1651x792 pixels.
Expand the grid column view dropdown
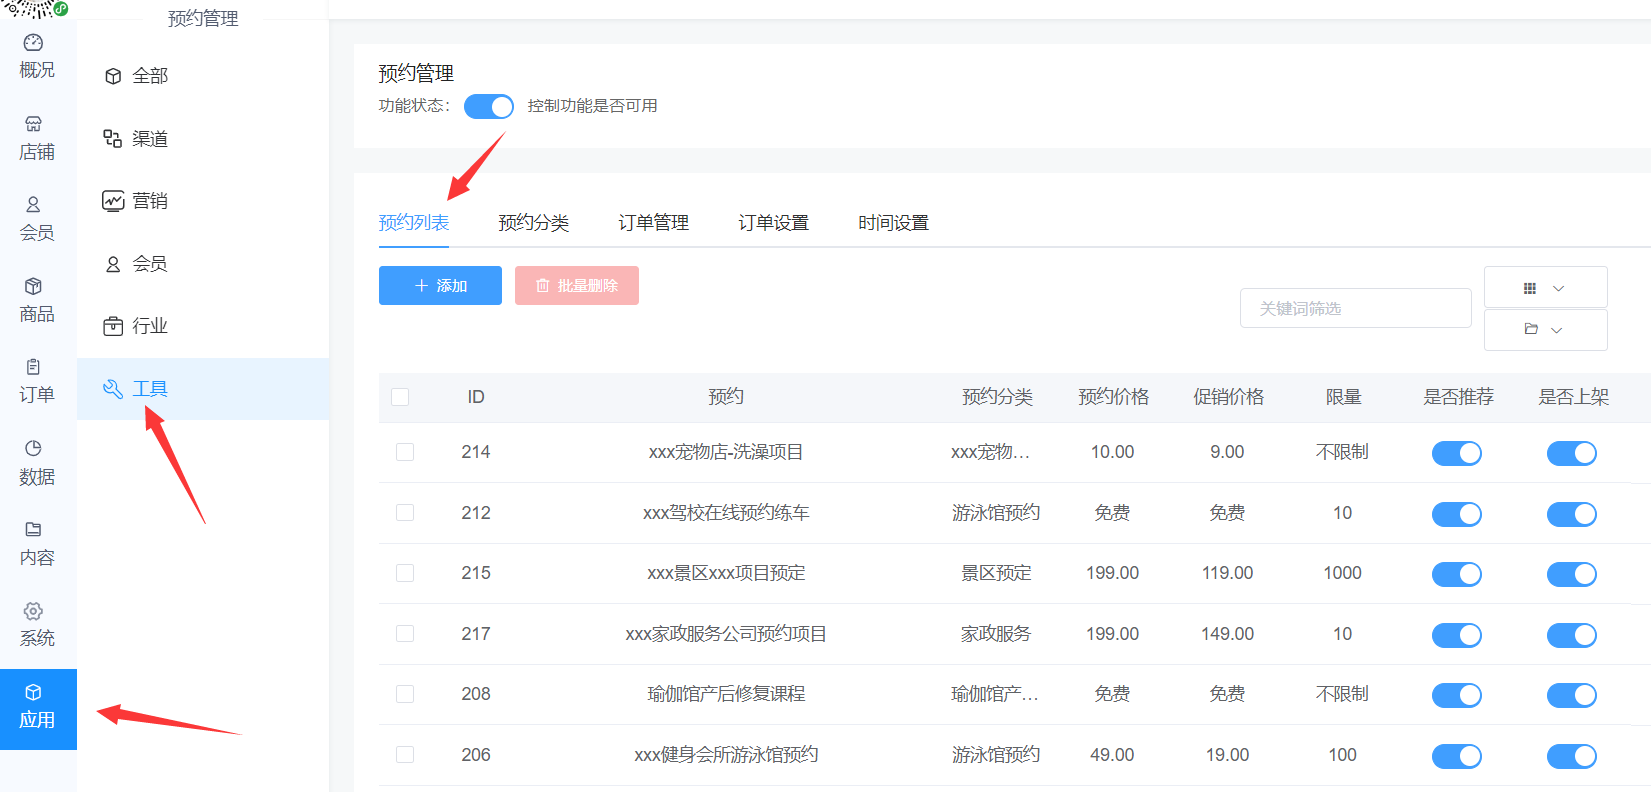1545,288
